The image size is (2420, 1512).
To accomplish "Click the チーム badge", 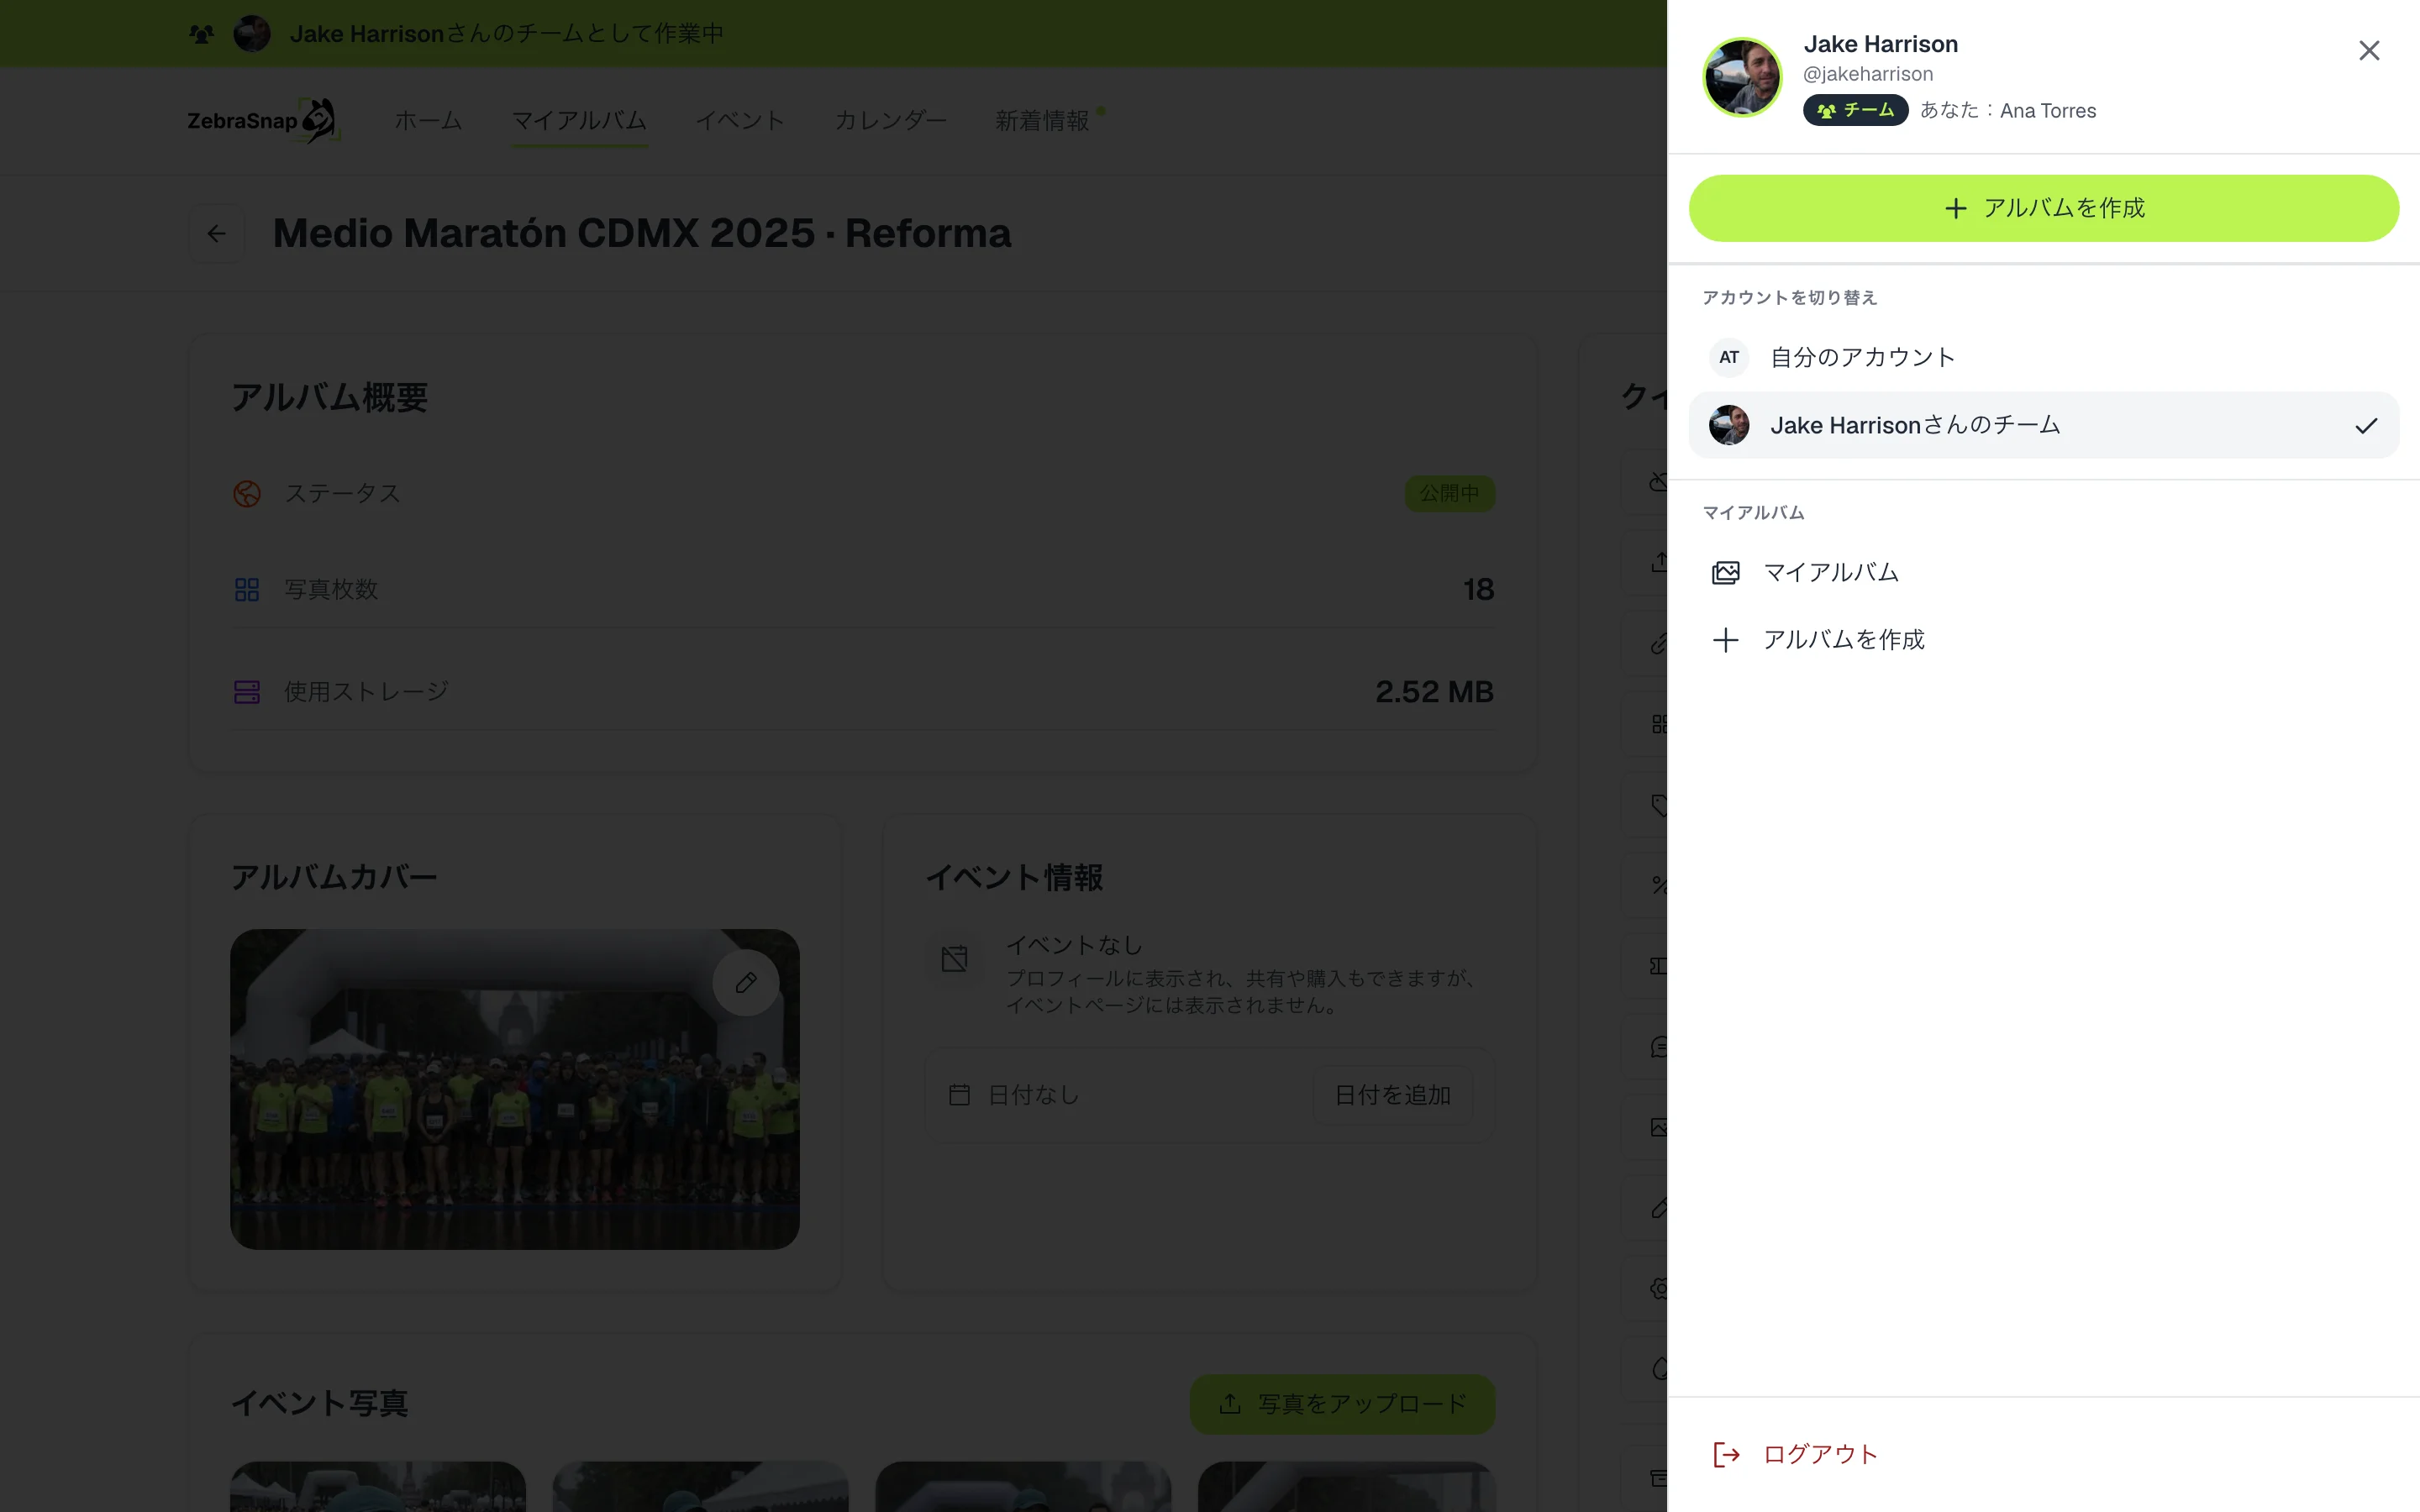I will click(1855, 110).
